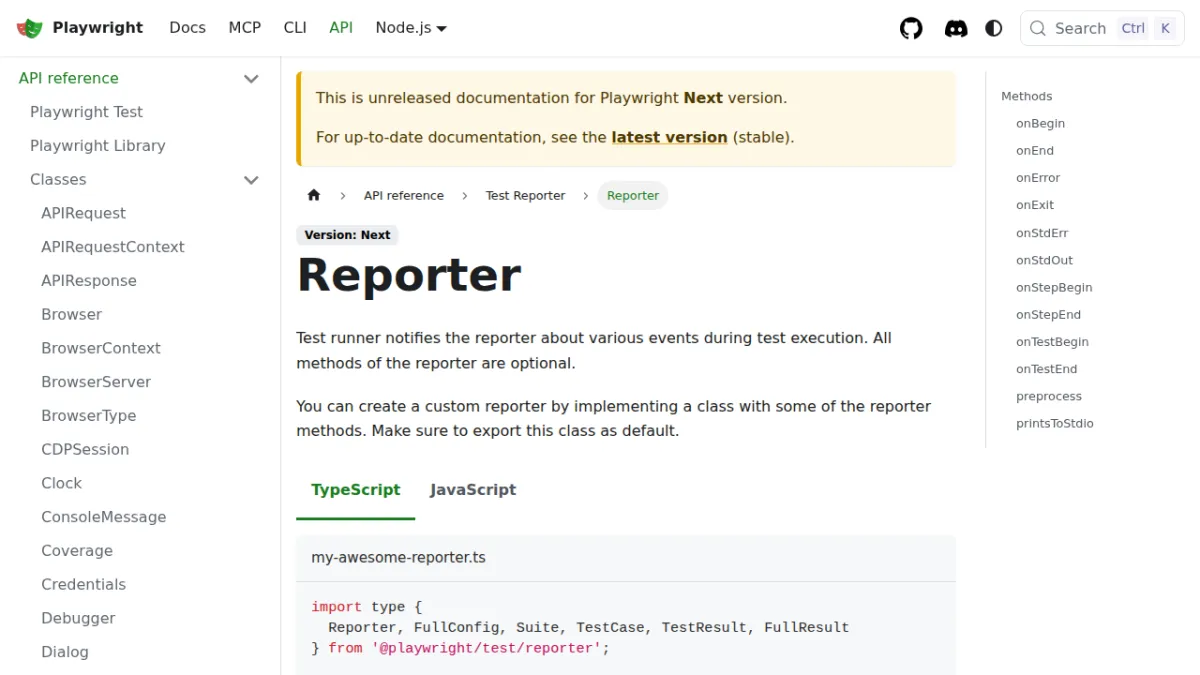Click the Ctrl K shortcut hint
The height and width of the screenshot is (675, 1200).
(x=1147, y=28)
